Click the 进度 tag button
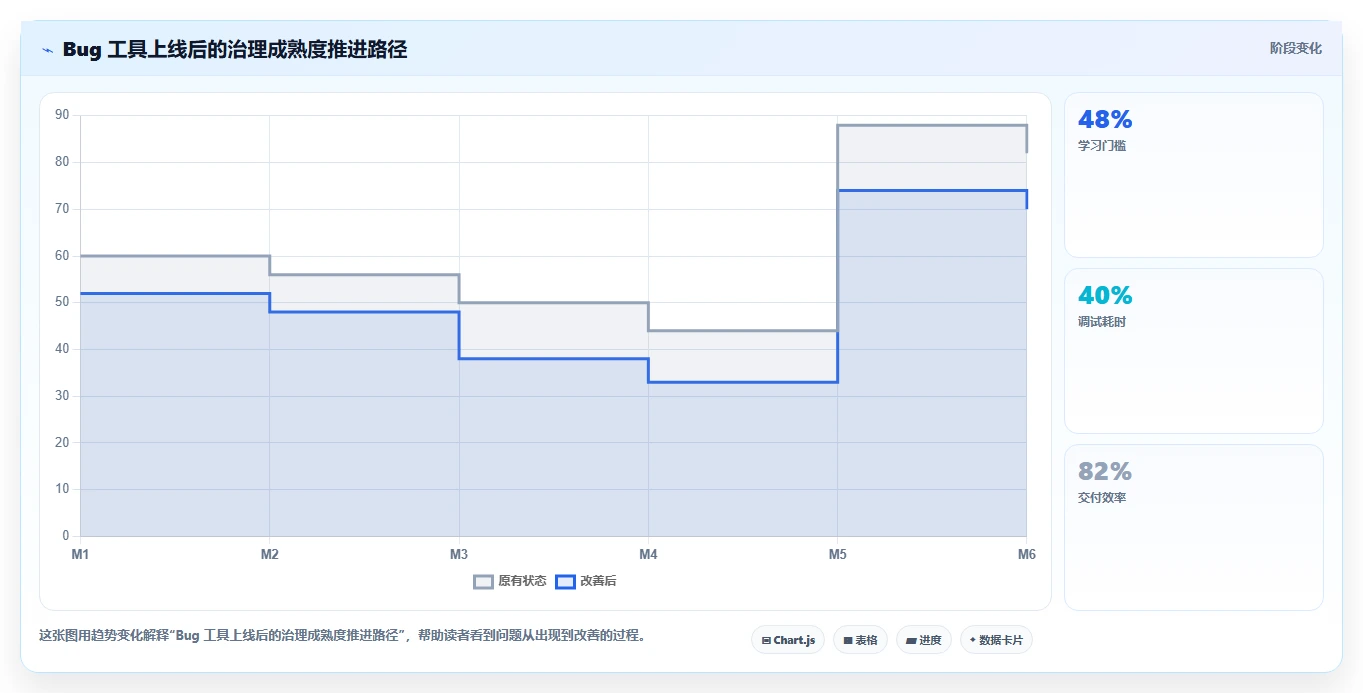Viewport: 1363px width, 693px height. click(924, 640)
